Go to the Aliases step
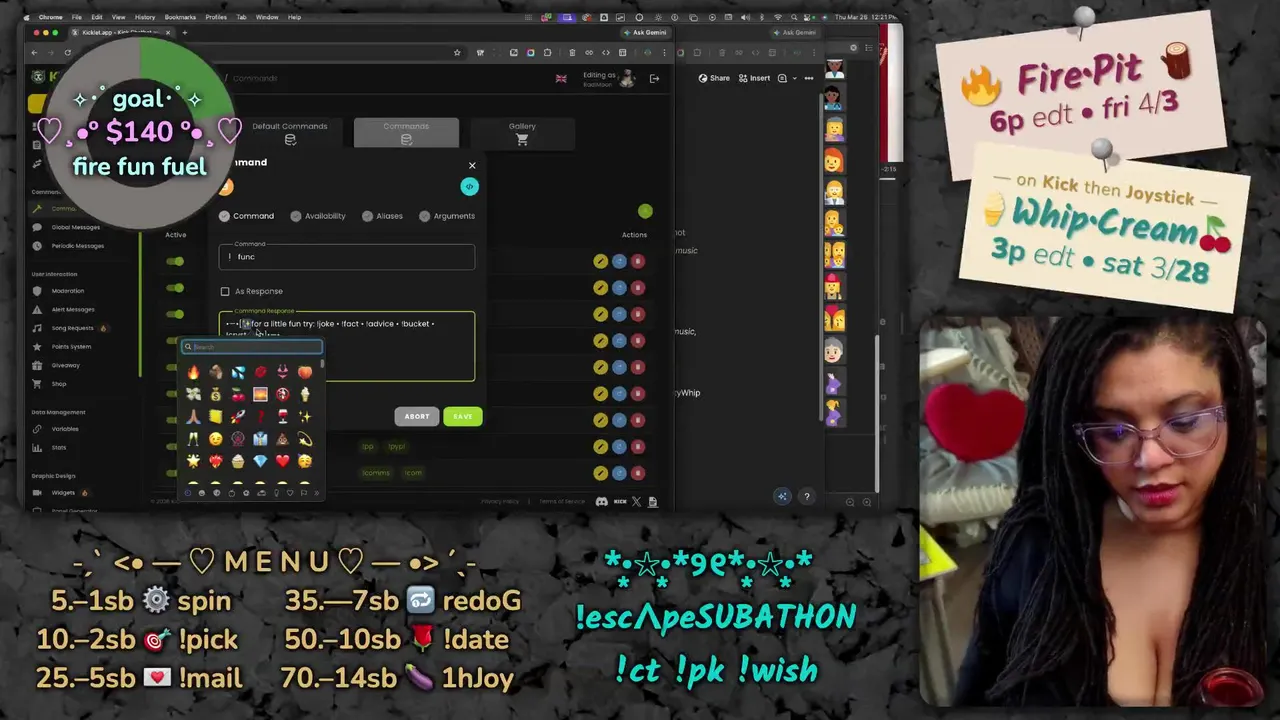The image size is (1280, 720). coord(382,216)
